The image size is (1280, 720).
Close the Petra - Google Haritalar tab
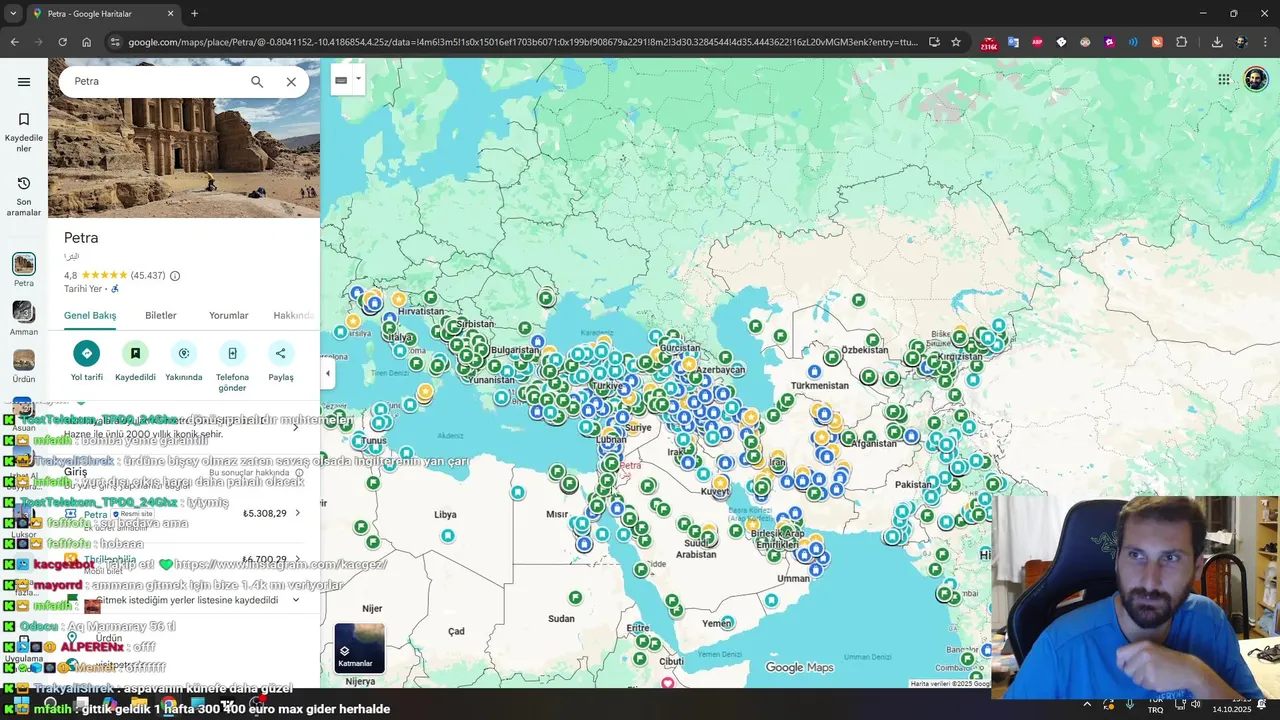coord(170,13)
